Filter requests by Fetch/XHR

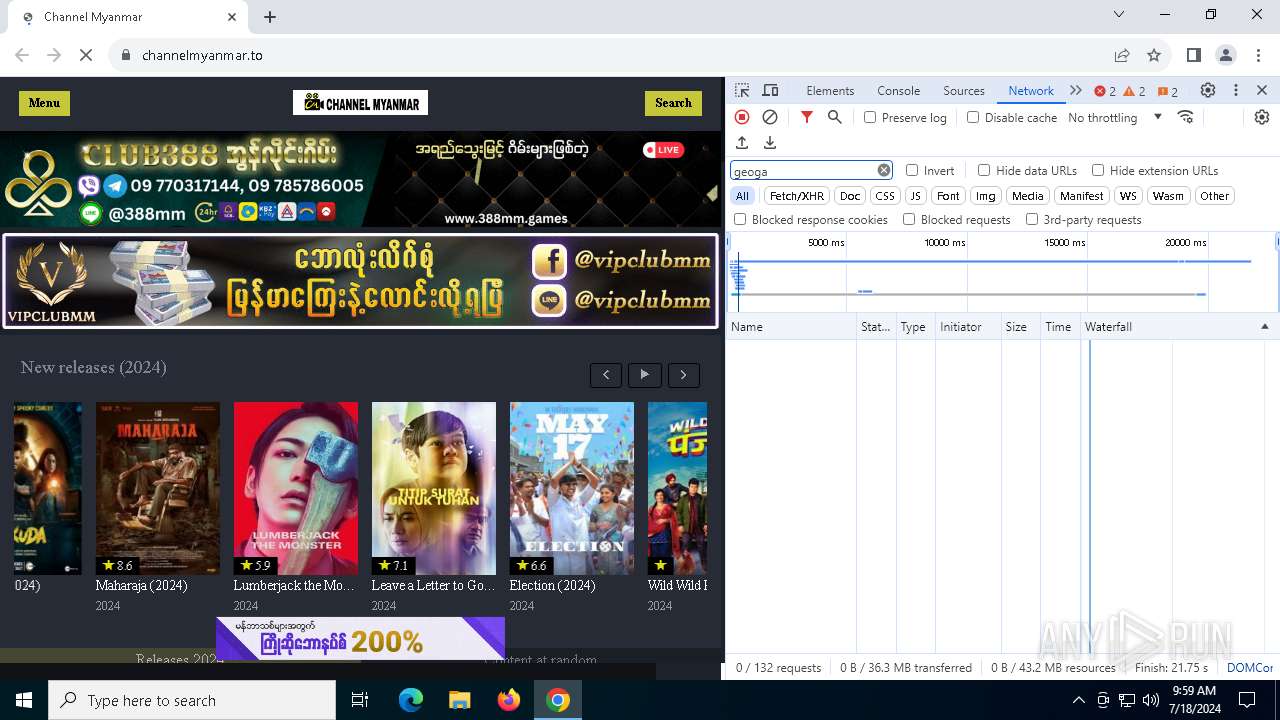(797, 196)
